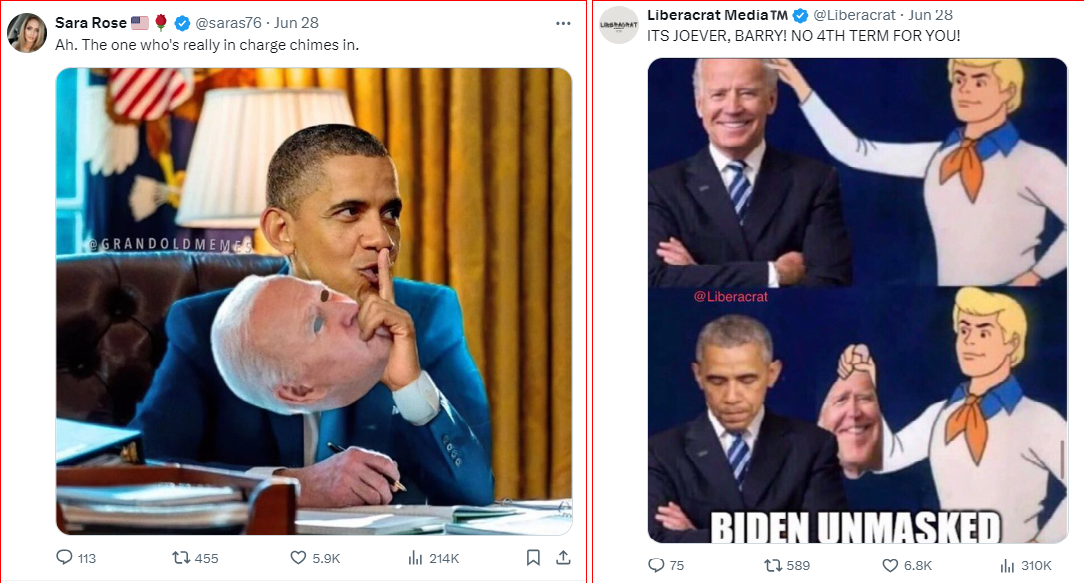Reply to Liberacrat post with 75 comments

(666, 565)
